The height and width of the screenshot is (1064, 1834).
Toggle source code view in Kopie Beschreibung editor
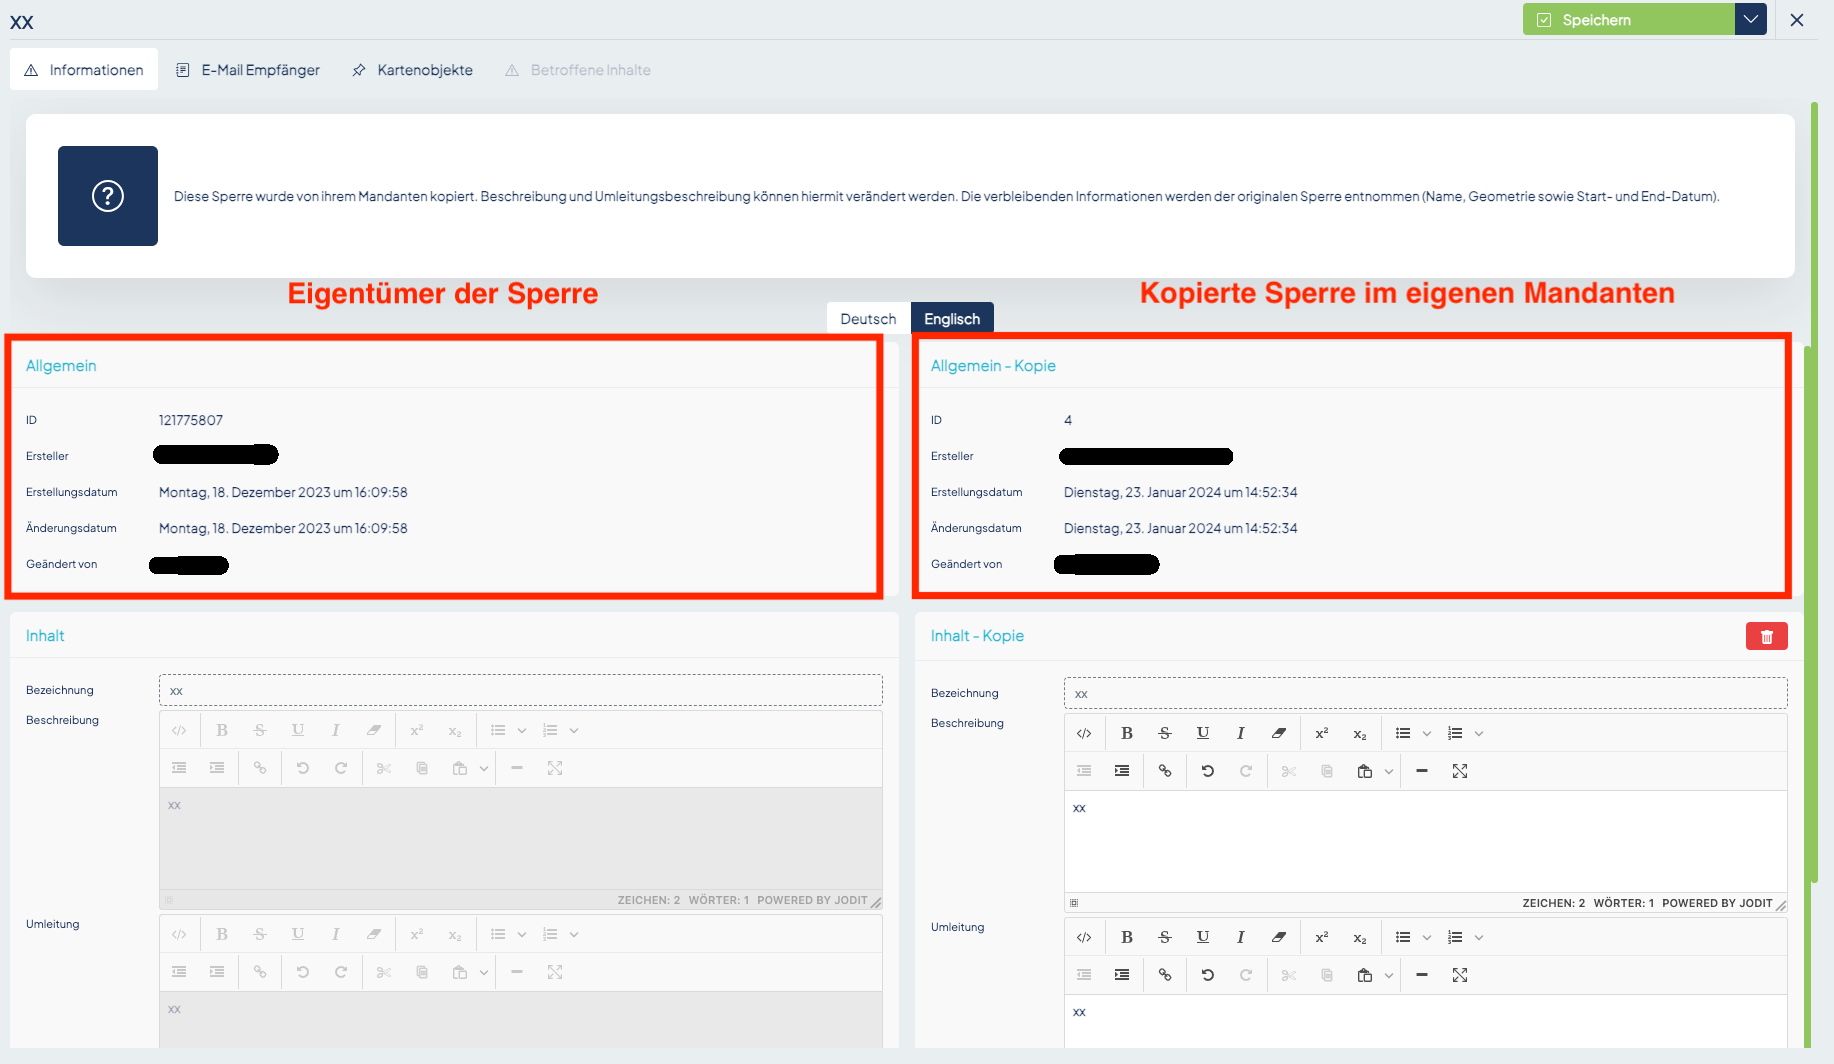pyautogui.click(x=1084, y=733)
